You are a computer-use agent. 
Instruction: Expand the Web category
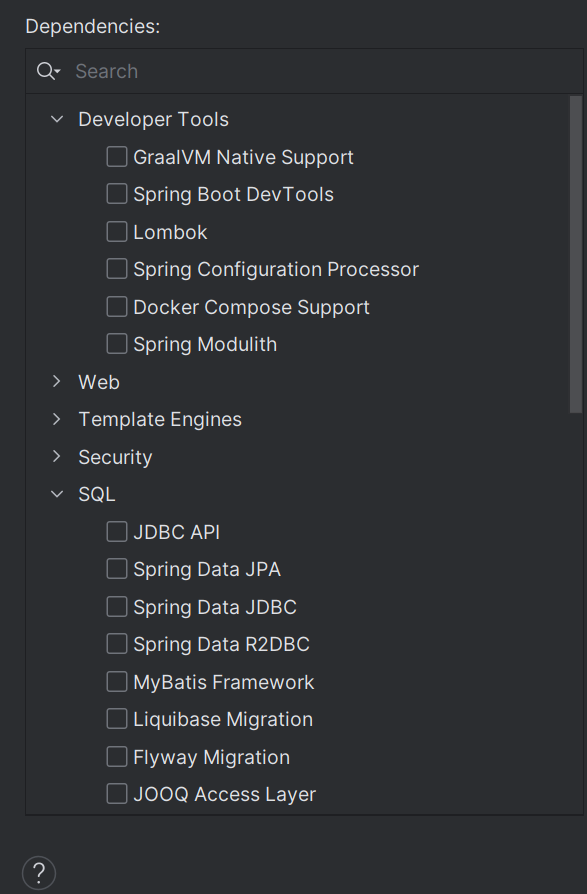point(56,381)
